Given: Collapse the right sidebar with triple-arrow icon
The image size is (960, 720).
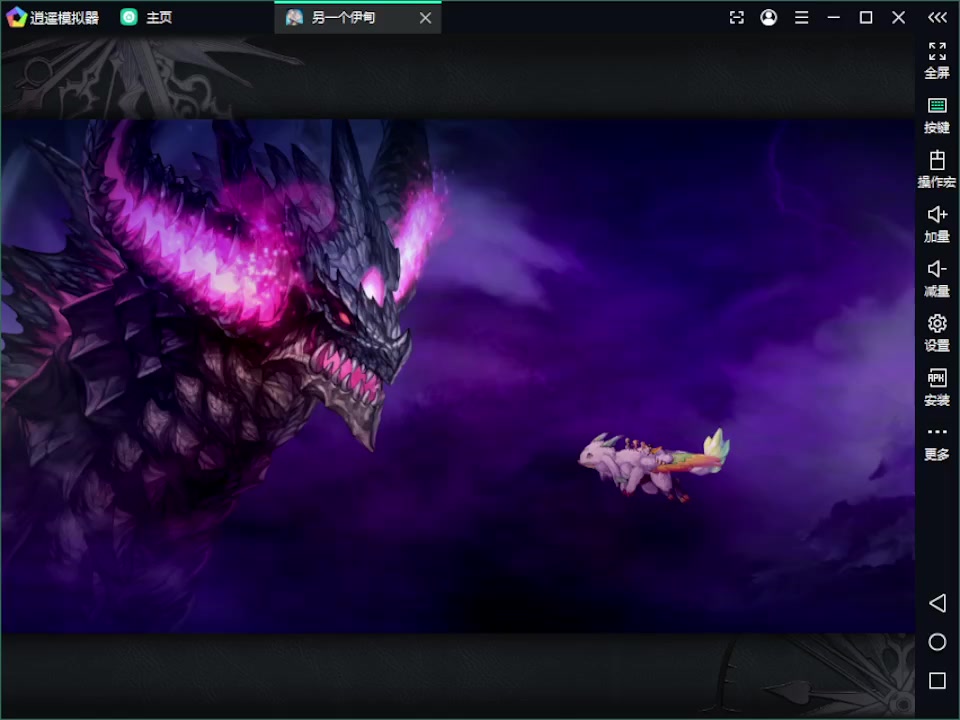Looking at the screenshot, I should tap(937, 17).
